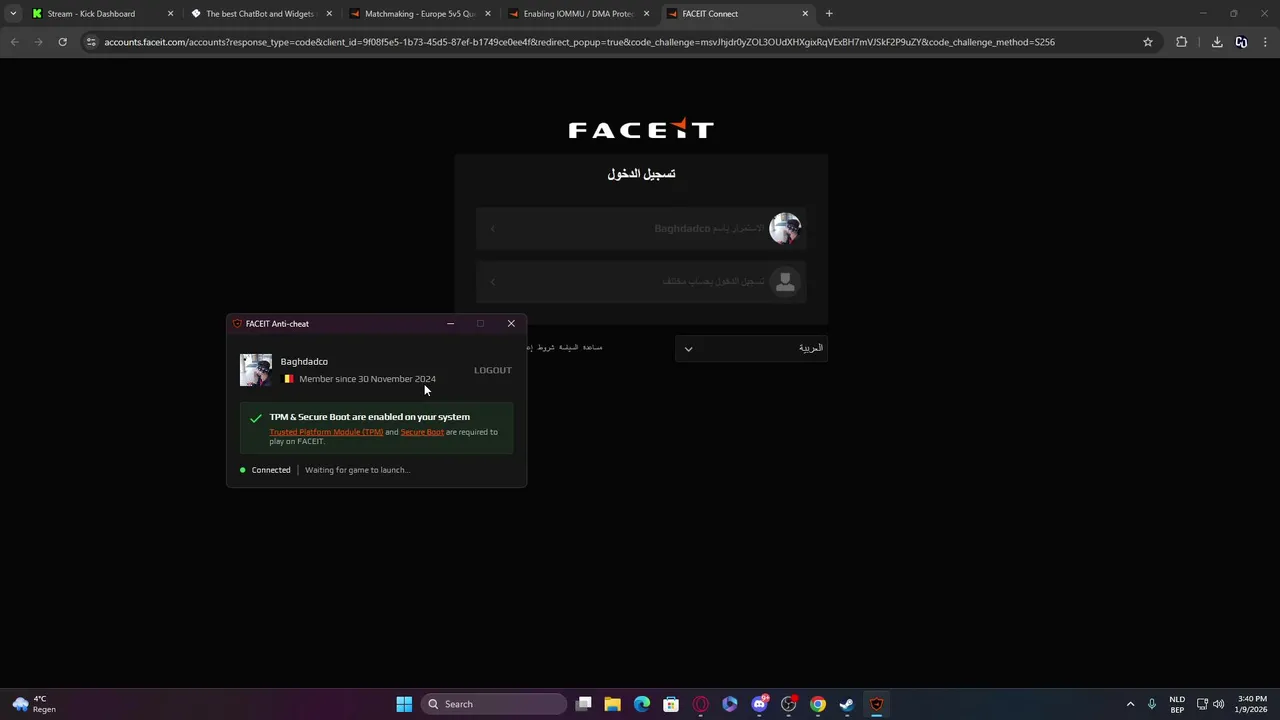Viewport: 1280px width, 720px height.
Task: Open Microsoft Edge from the taskbar
Action: point(642,704)
